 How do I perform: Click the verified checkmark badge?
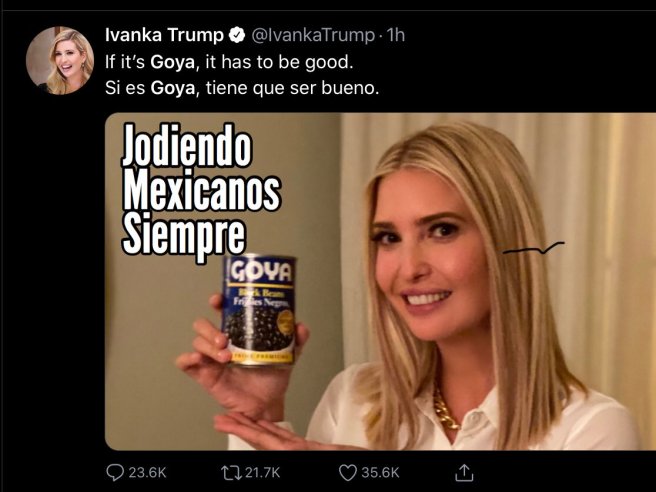(237, 35)
